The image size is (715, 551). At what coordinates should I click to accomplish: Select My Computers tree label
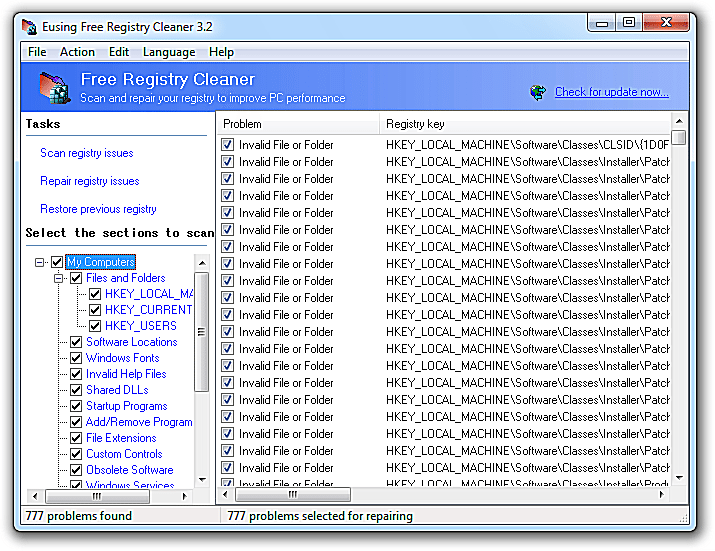[100, 262]
